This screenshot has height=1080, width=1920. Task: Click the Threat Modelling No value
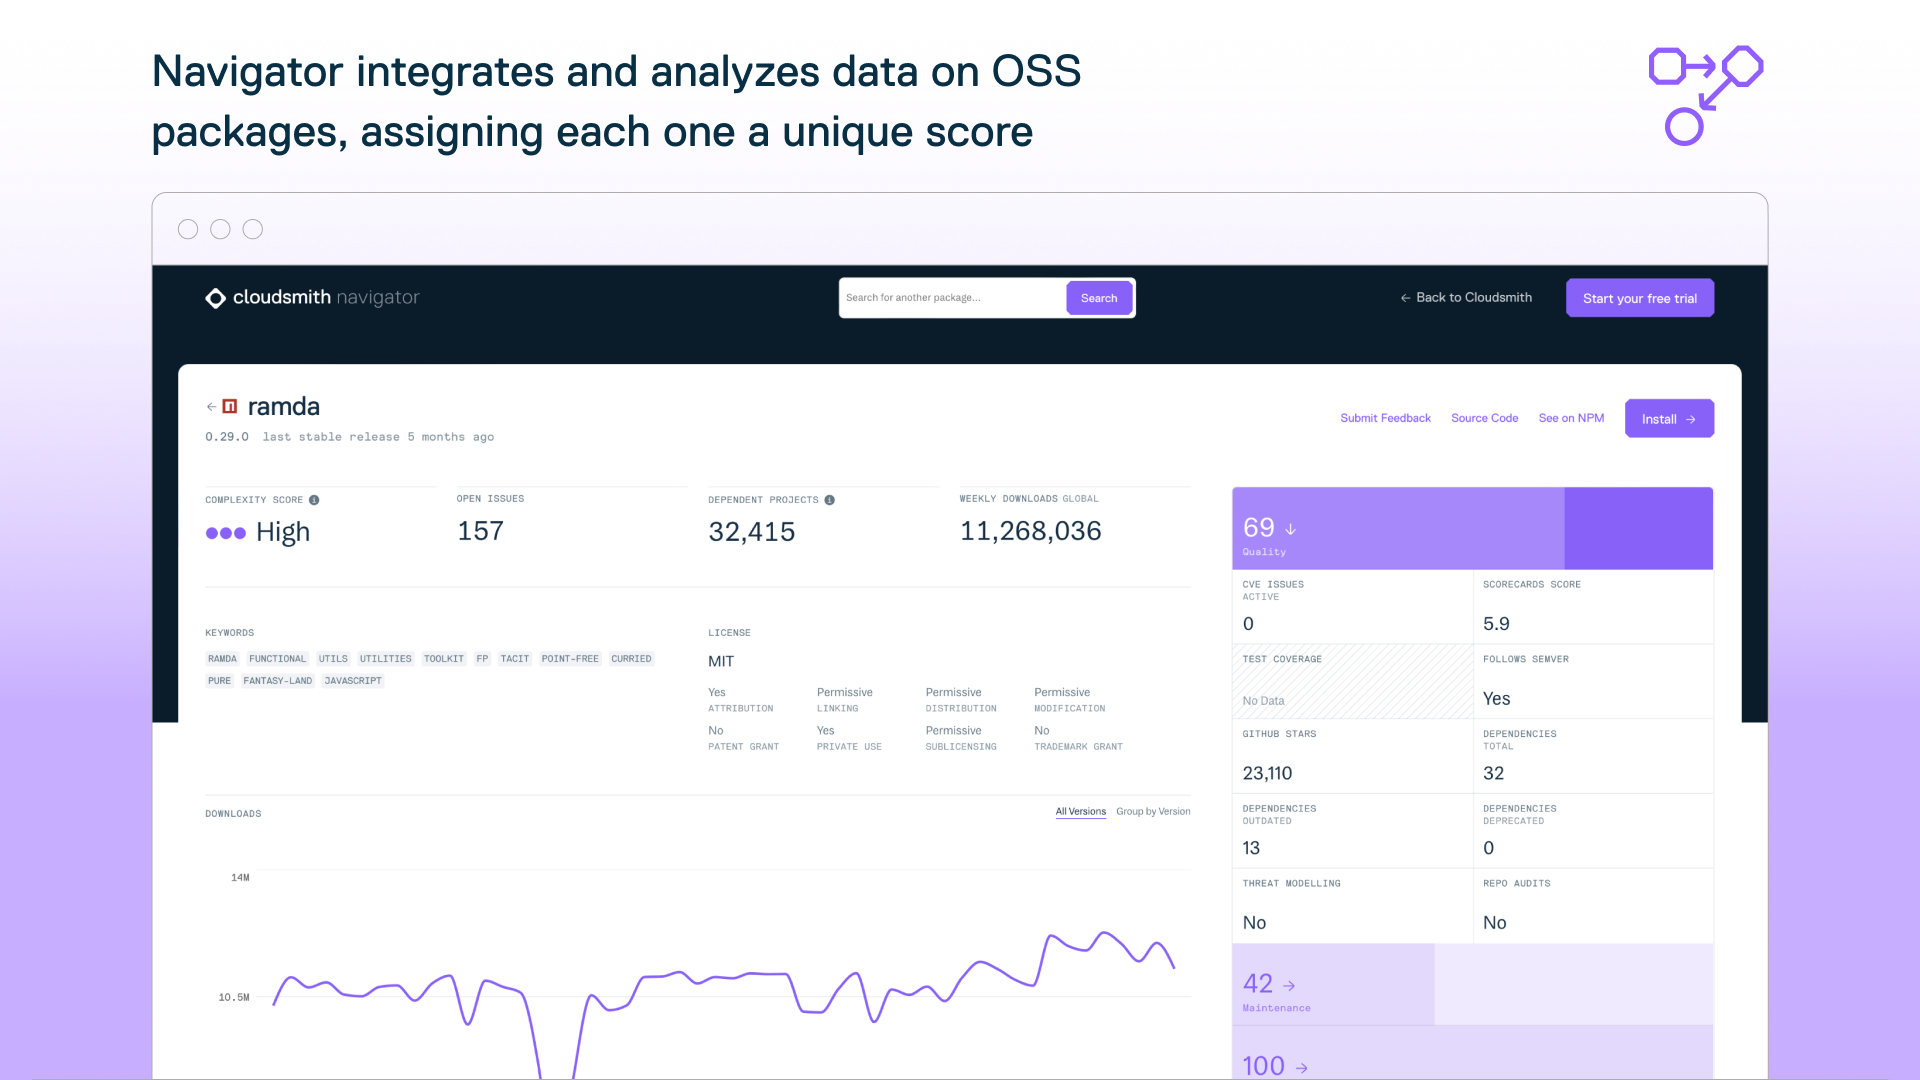(x=1254, y=923)
